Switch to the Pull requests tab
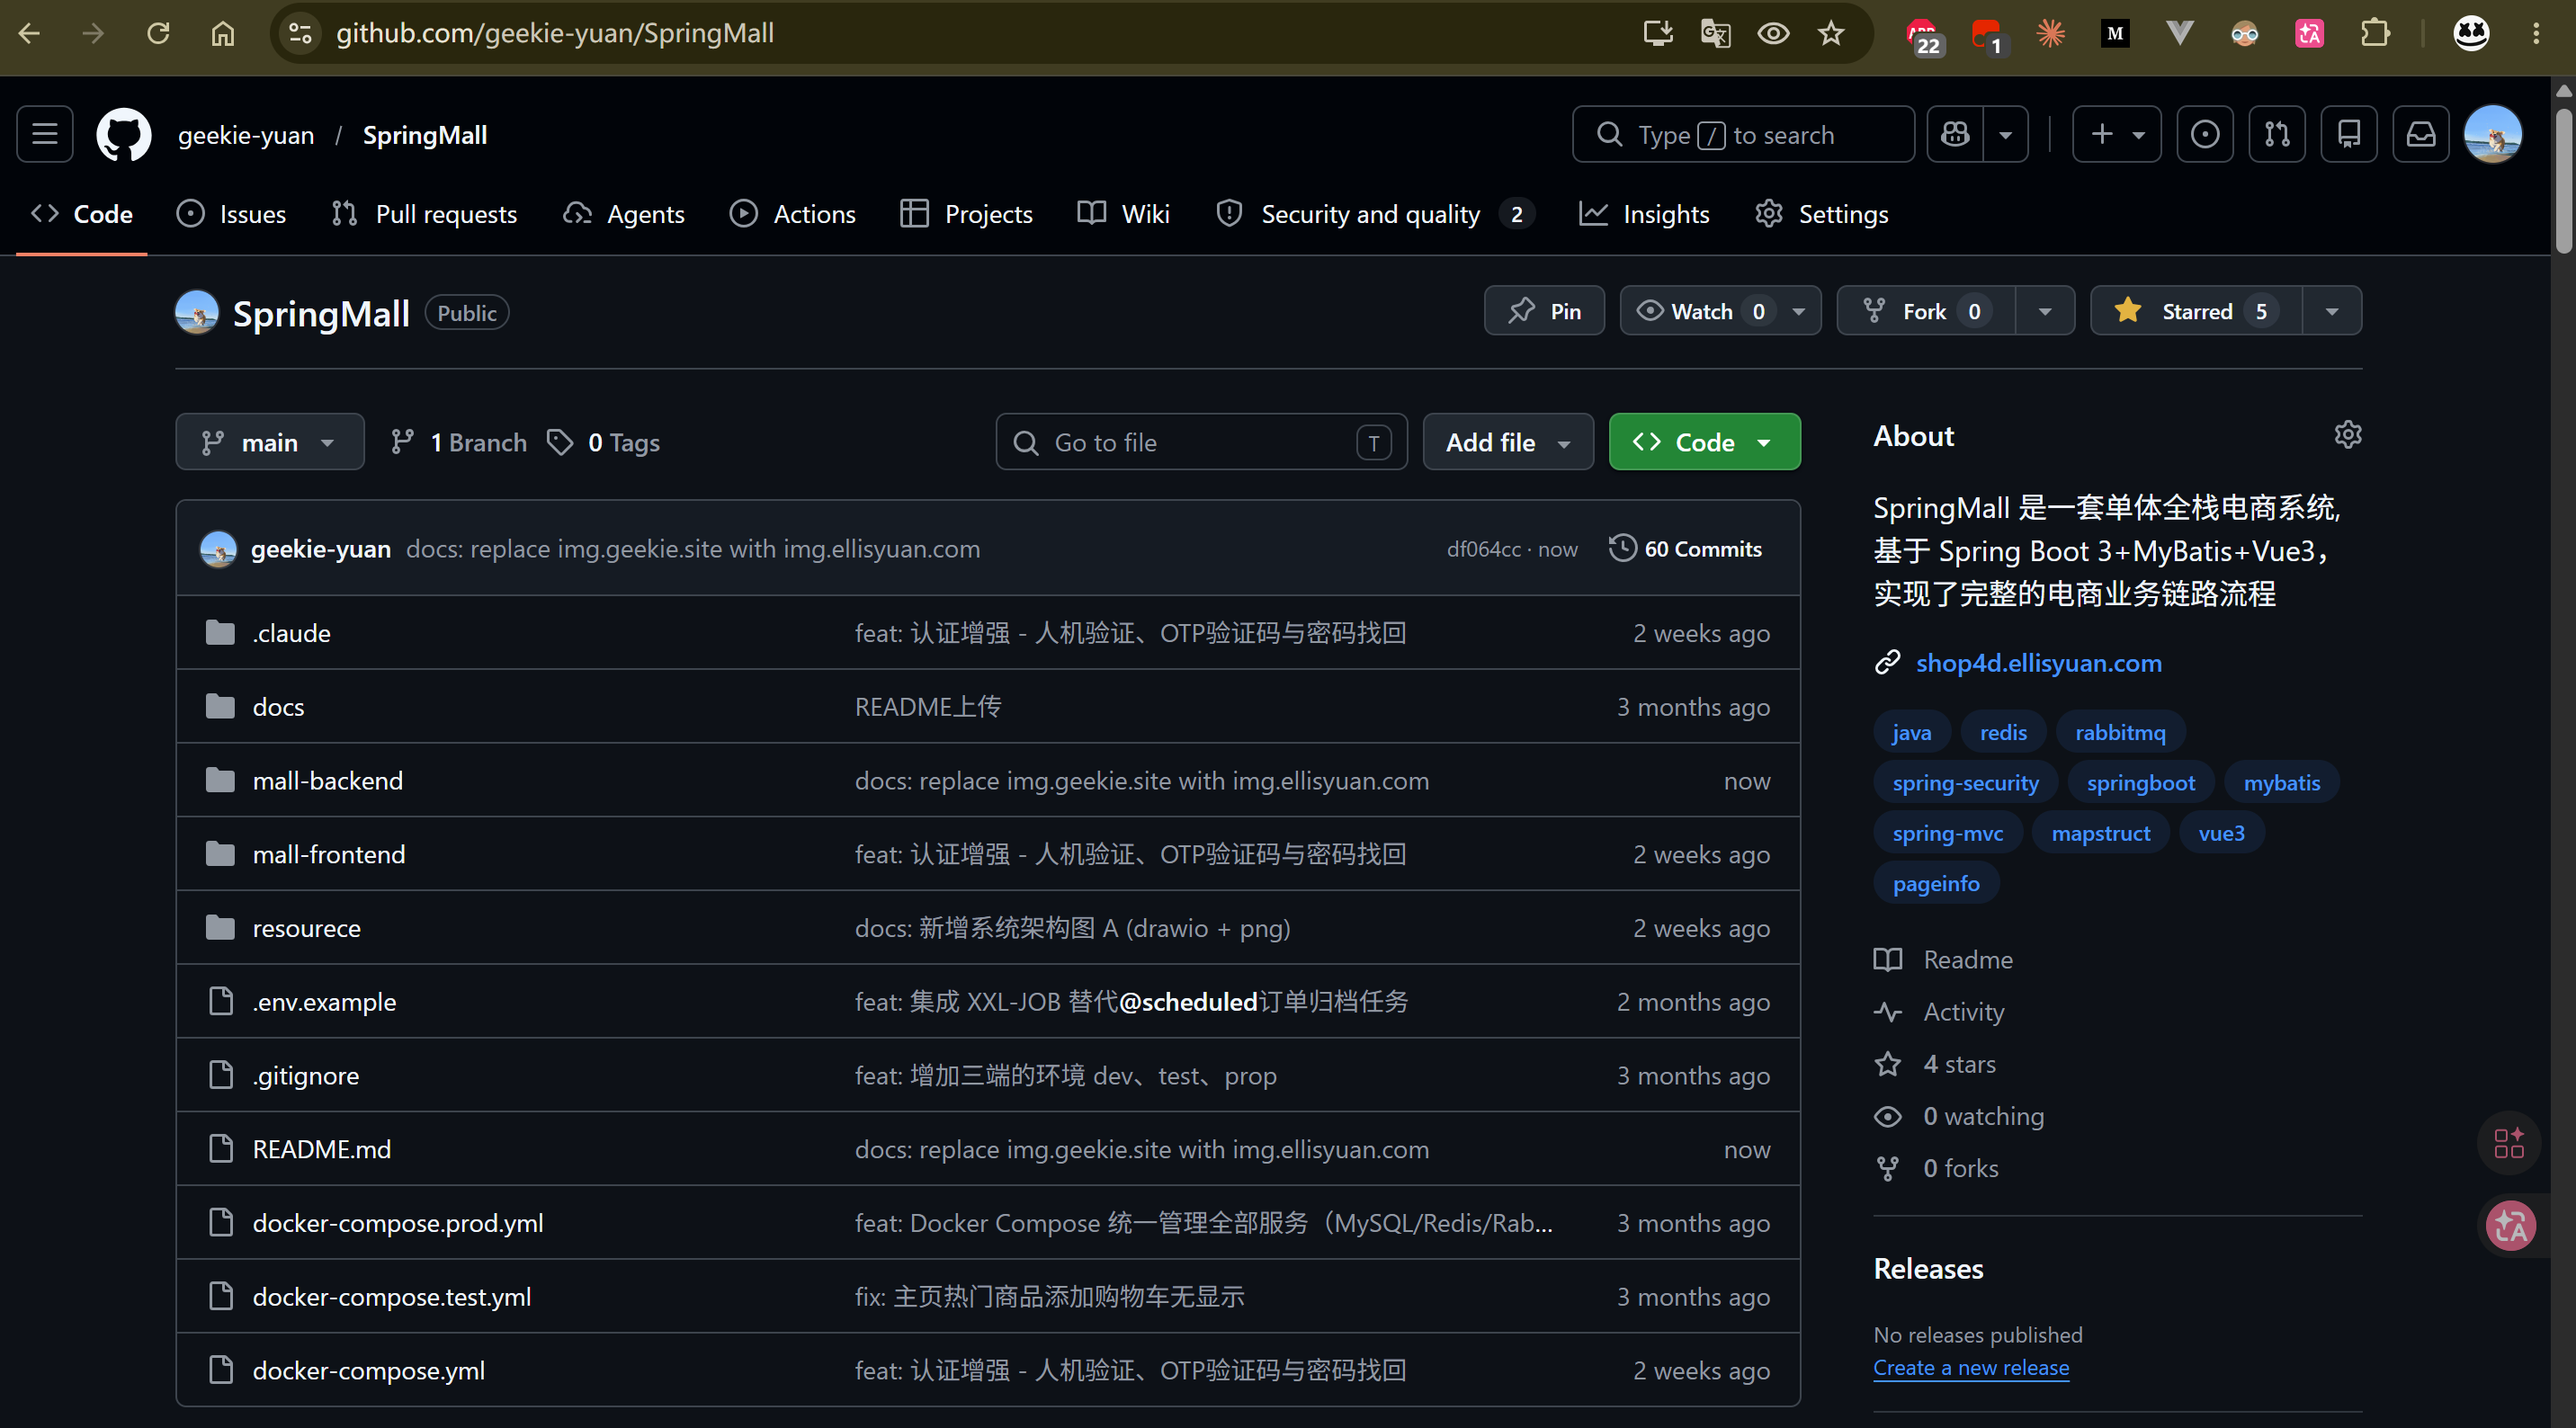Image resolution: width=2576 pixels, height=1428 pixels. pos(425,214)
